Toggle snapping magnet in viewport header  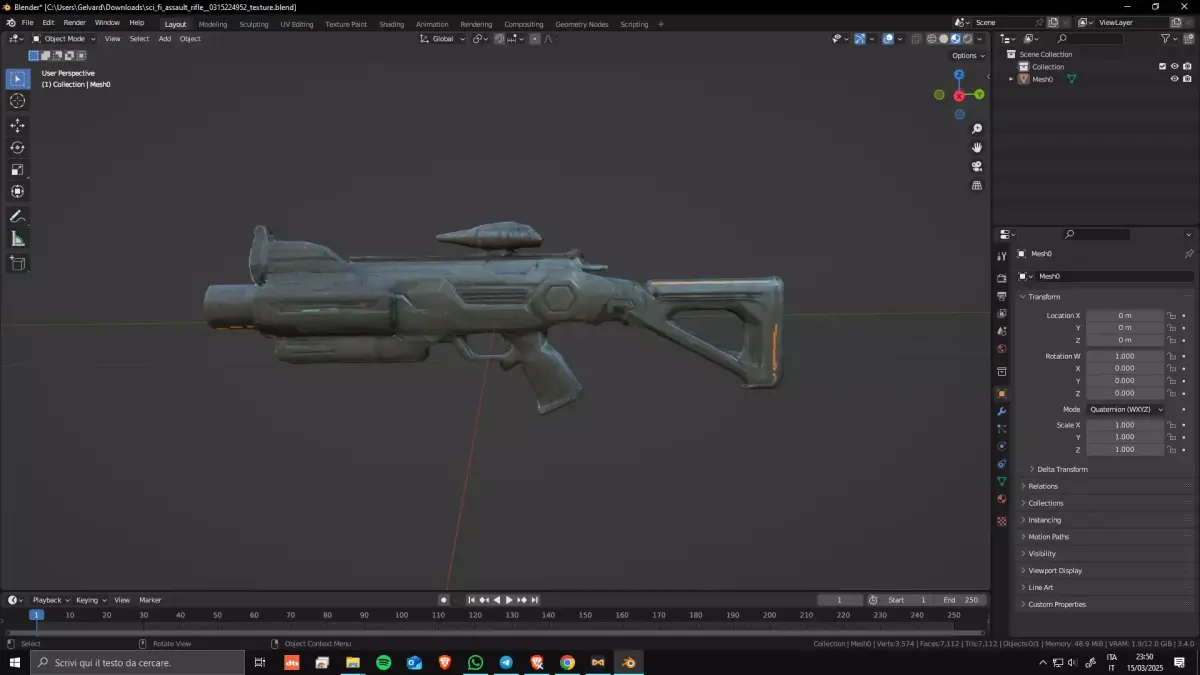[497, 39]
